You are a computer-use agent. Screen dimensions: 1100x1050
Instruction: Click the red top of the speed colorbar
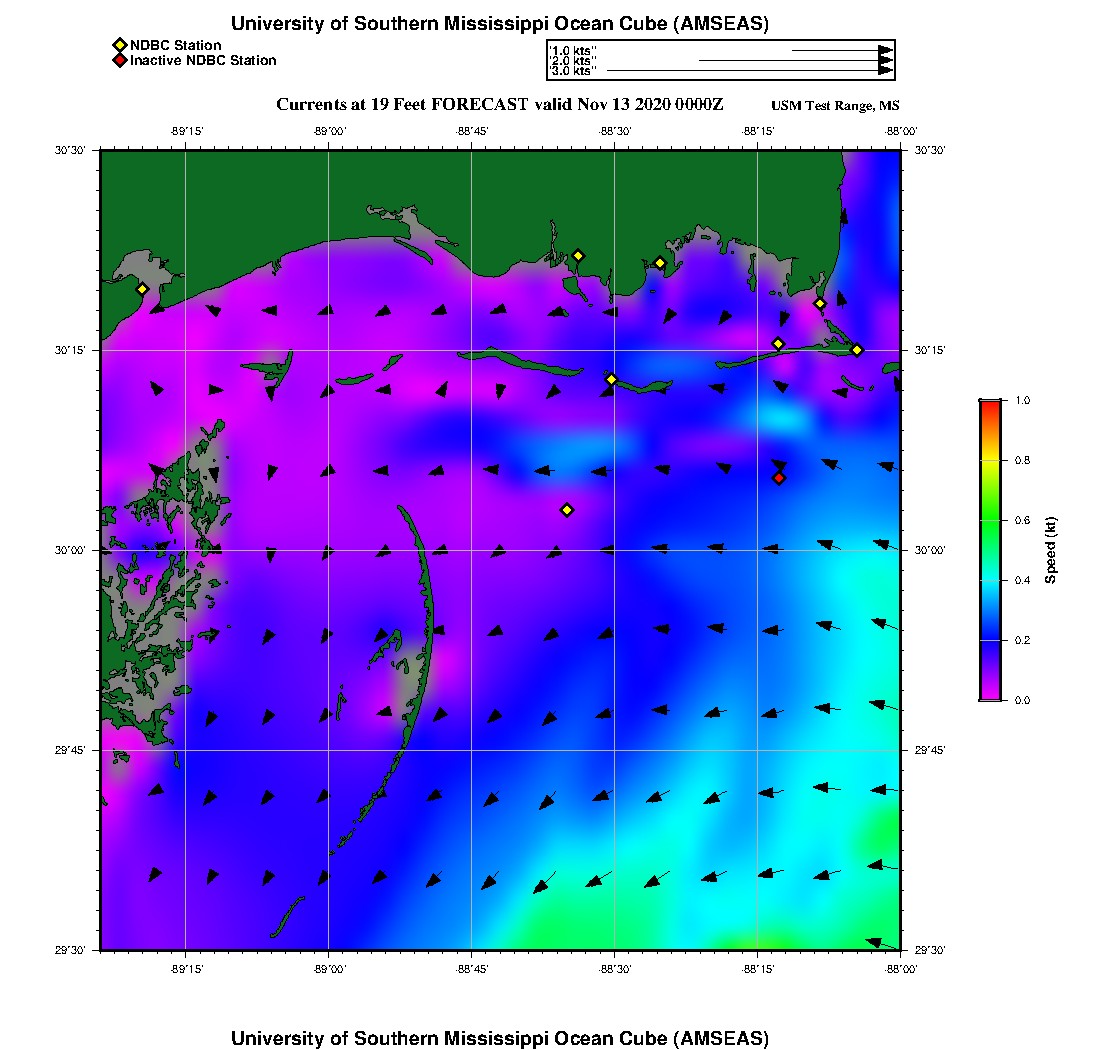990,406
